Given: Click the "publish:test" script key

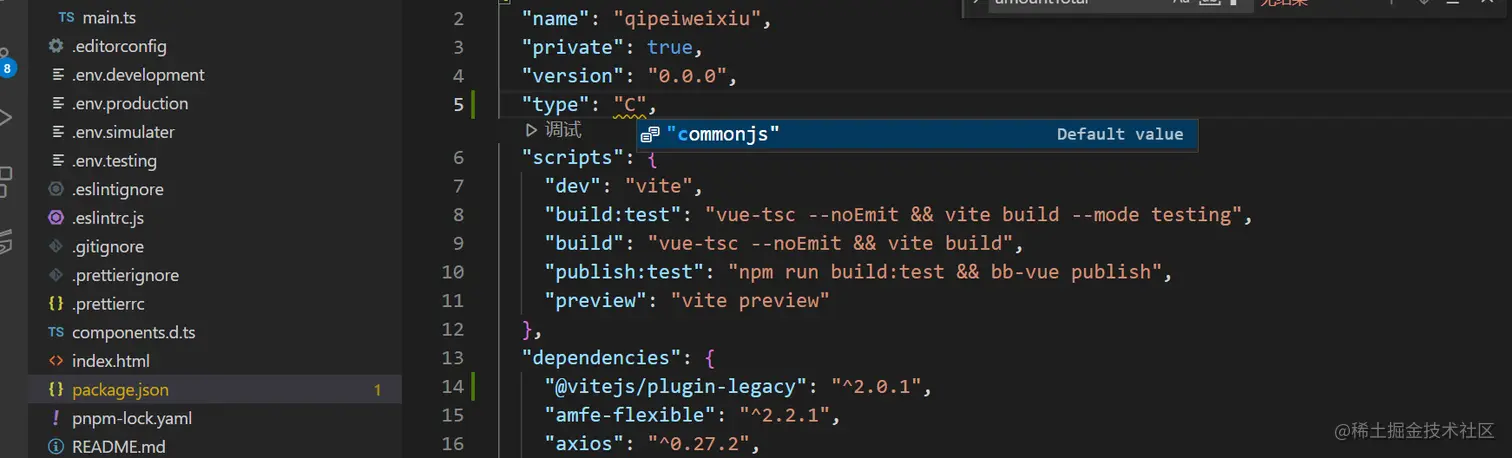Looking at the screenshot, I should pyautogui.click(x=624, y=272).
